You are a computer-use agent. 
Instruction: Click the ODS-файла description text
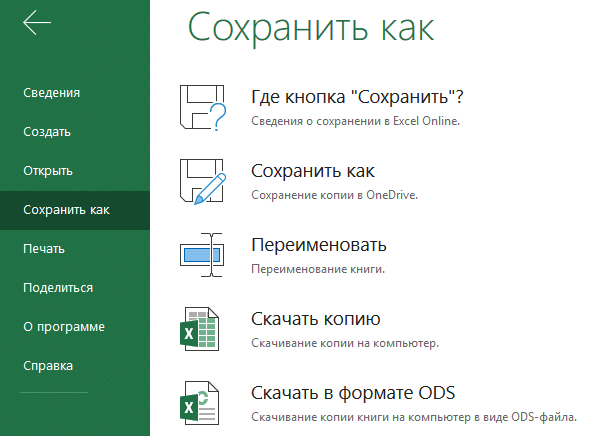(x=414, y=417)
